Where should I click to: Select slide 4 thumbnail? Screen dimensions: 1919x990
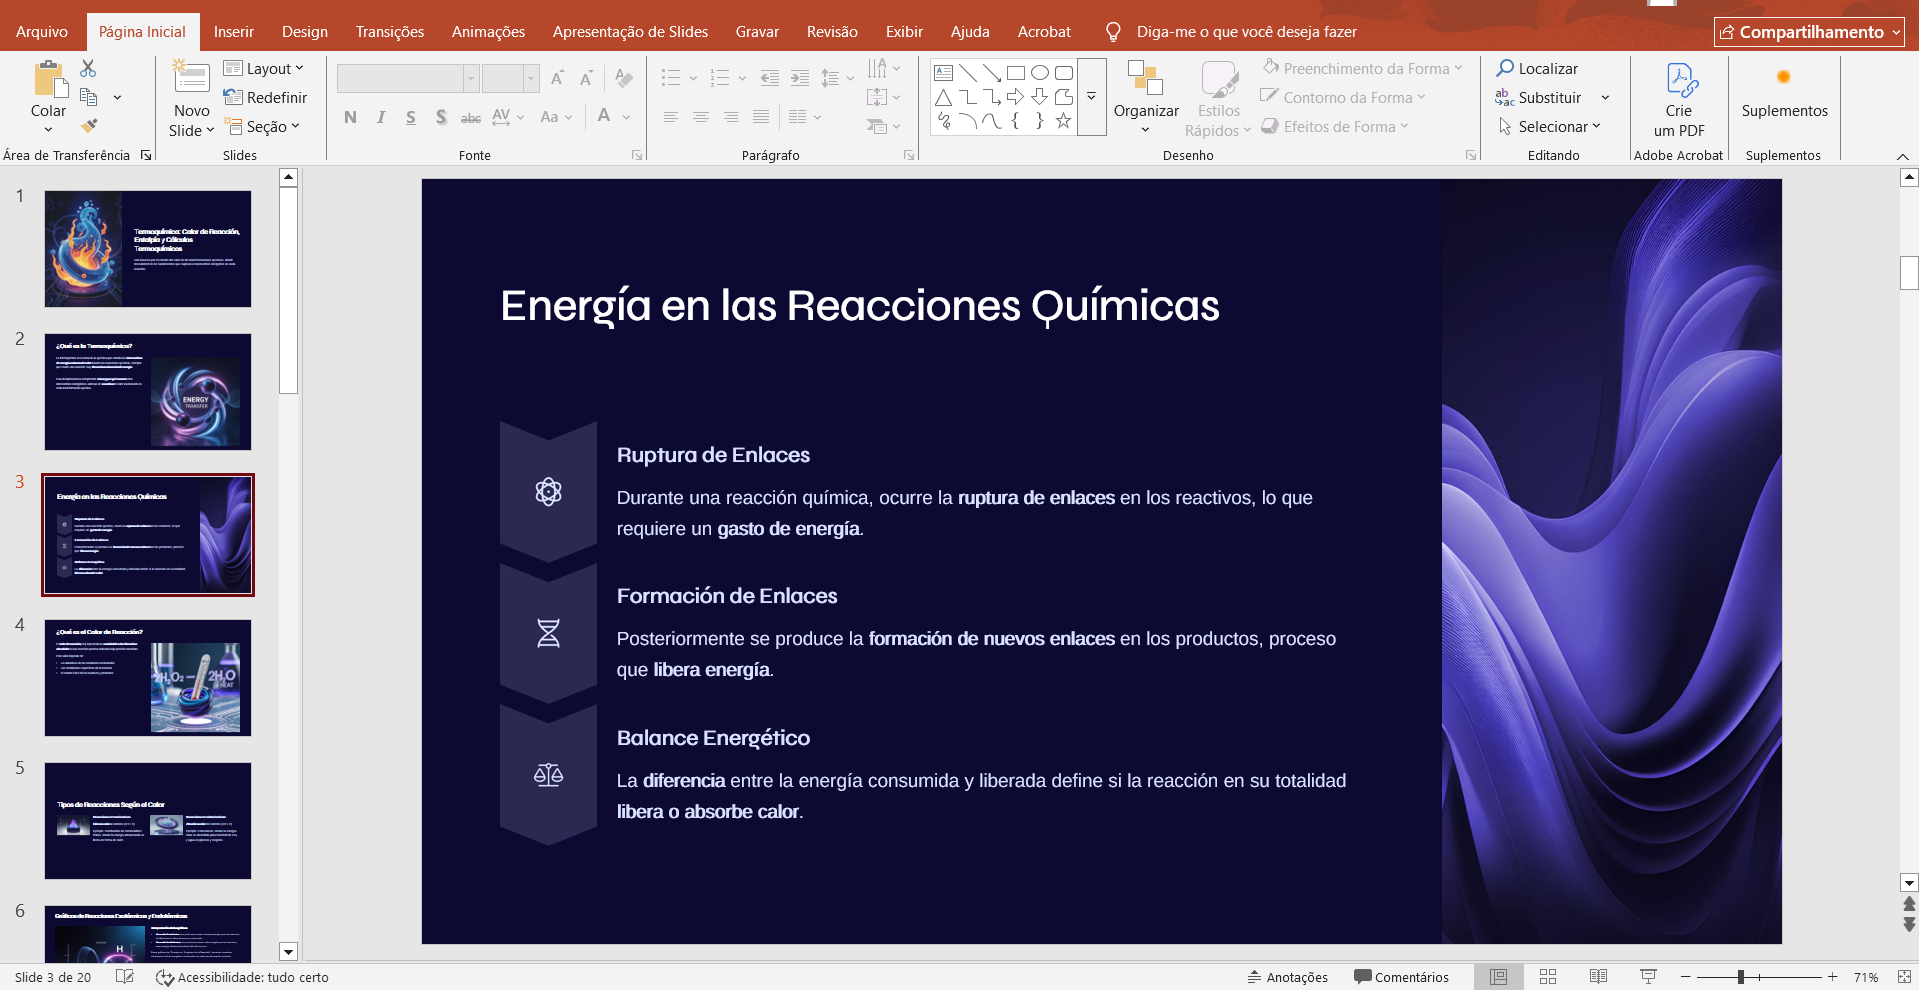tap(148, 678)
